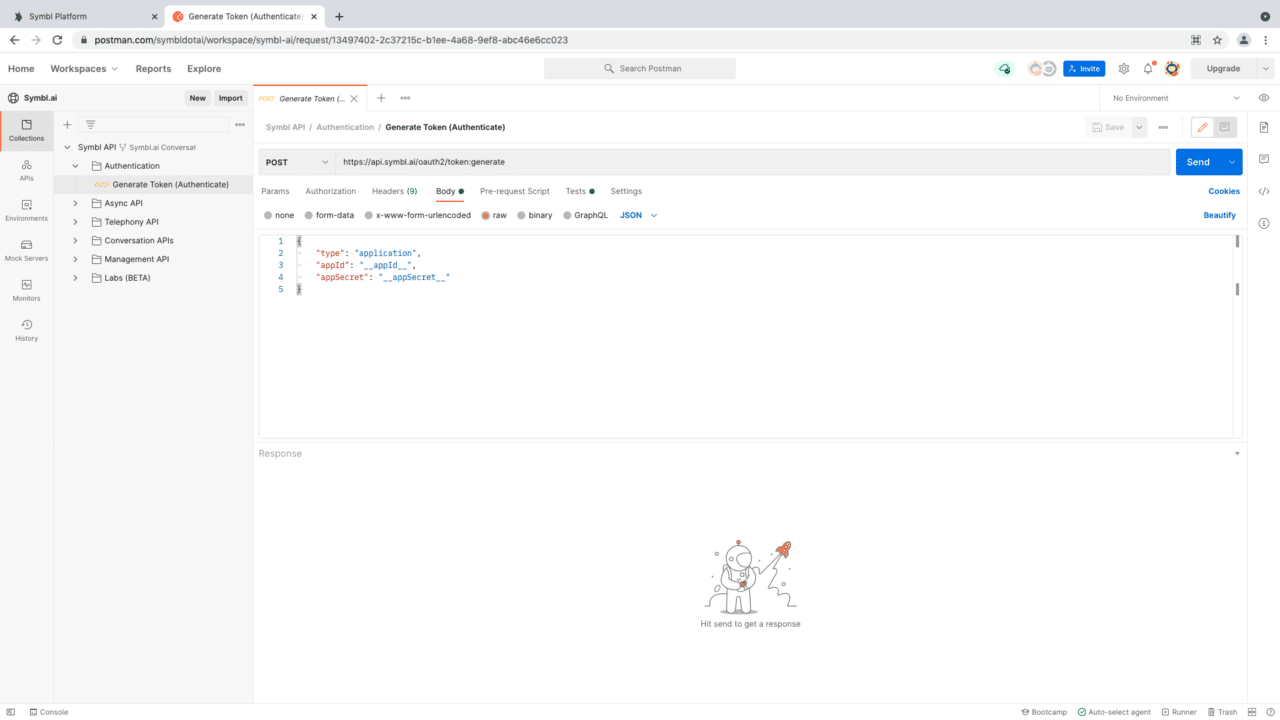Open the Monitors sidebar panel
Viewport: 1280px width, 720px height.
25,289
